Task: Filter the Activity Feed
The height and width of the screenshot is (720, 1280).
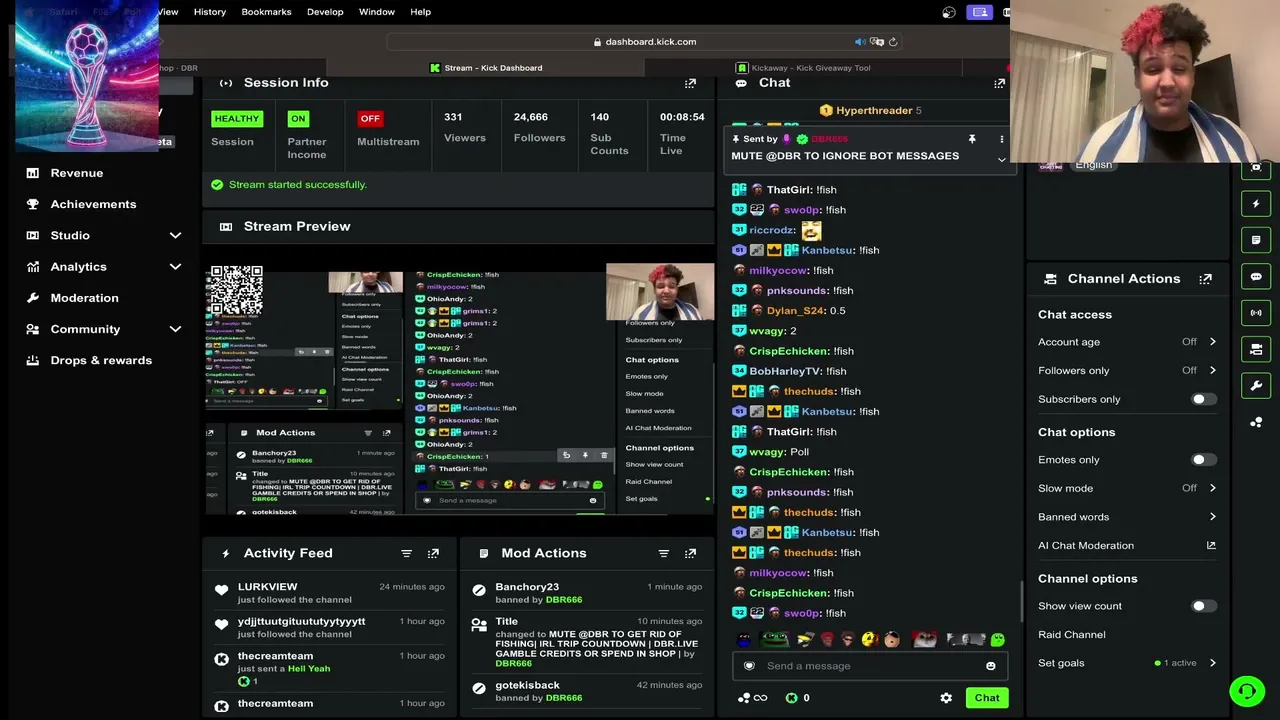Action: (406, 553)
